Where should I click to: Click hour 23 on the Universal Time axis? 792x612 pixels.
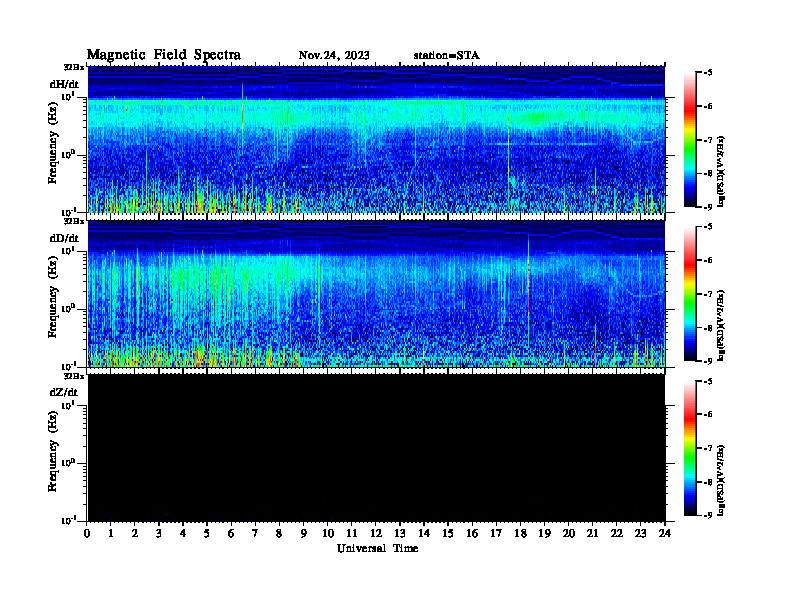[x=640, y=534]
